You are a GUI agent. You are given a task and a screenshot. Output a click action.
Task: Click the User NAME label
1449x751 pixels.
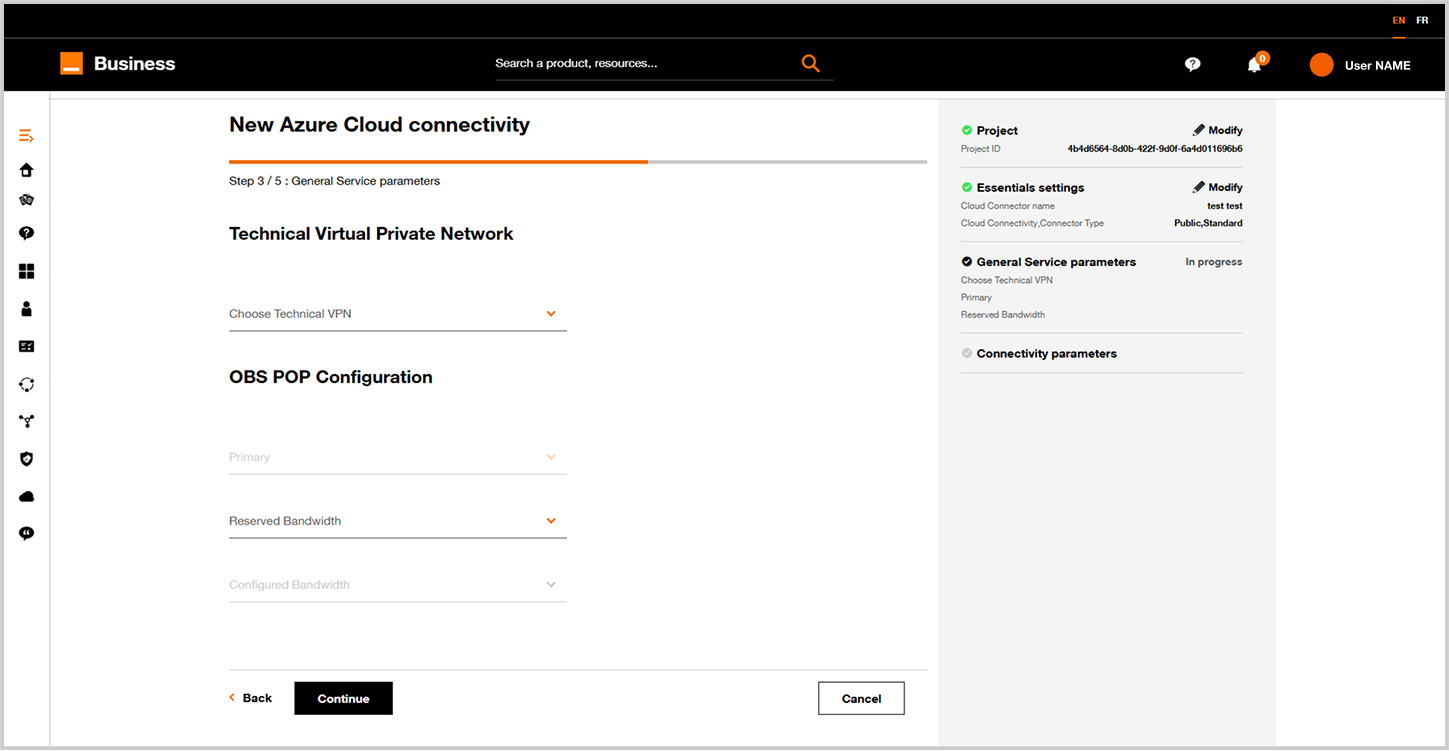[x=1377, y=65]
